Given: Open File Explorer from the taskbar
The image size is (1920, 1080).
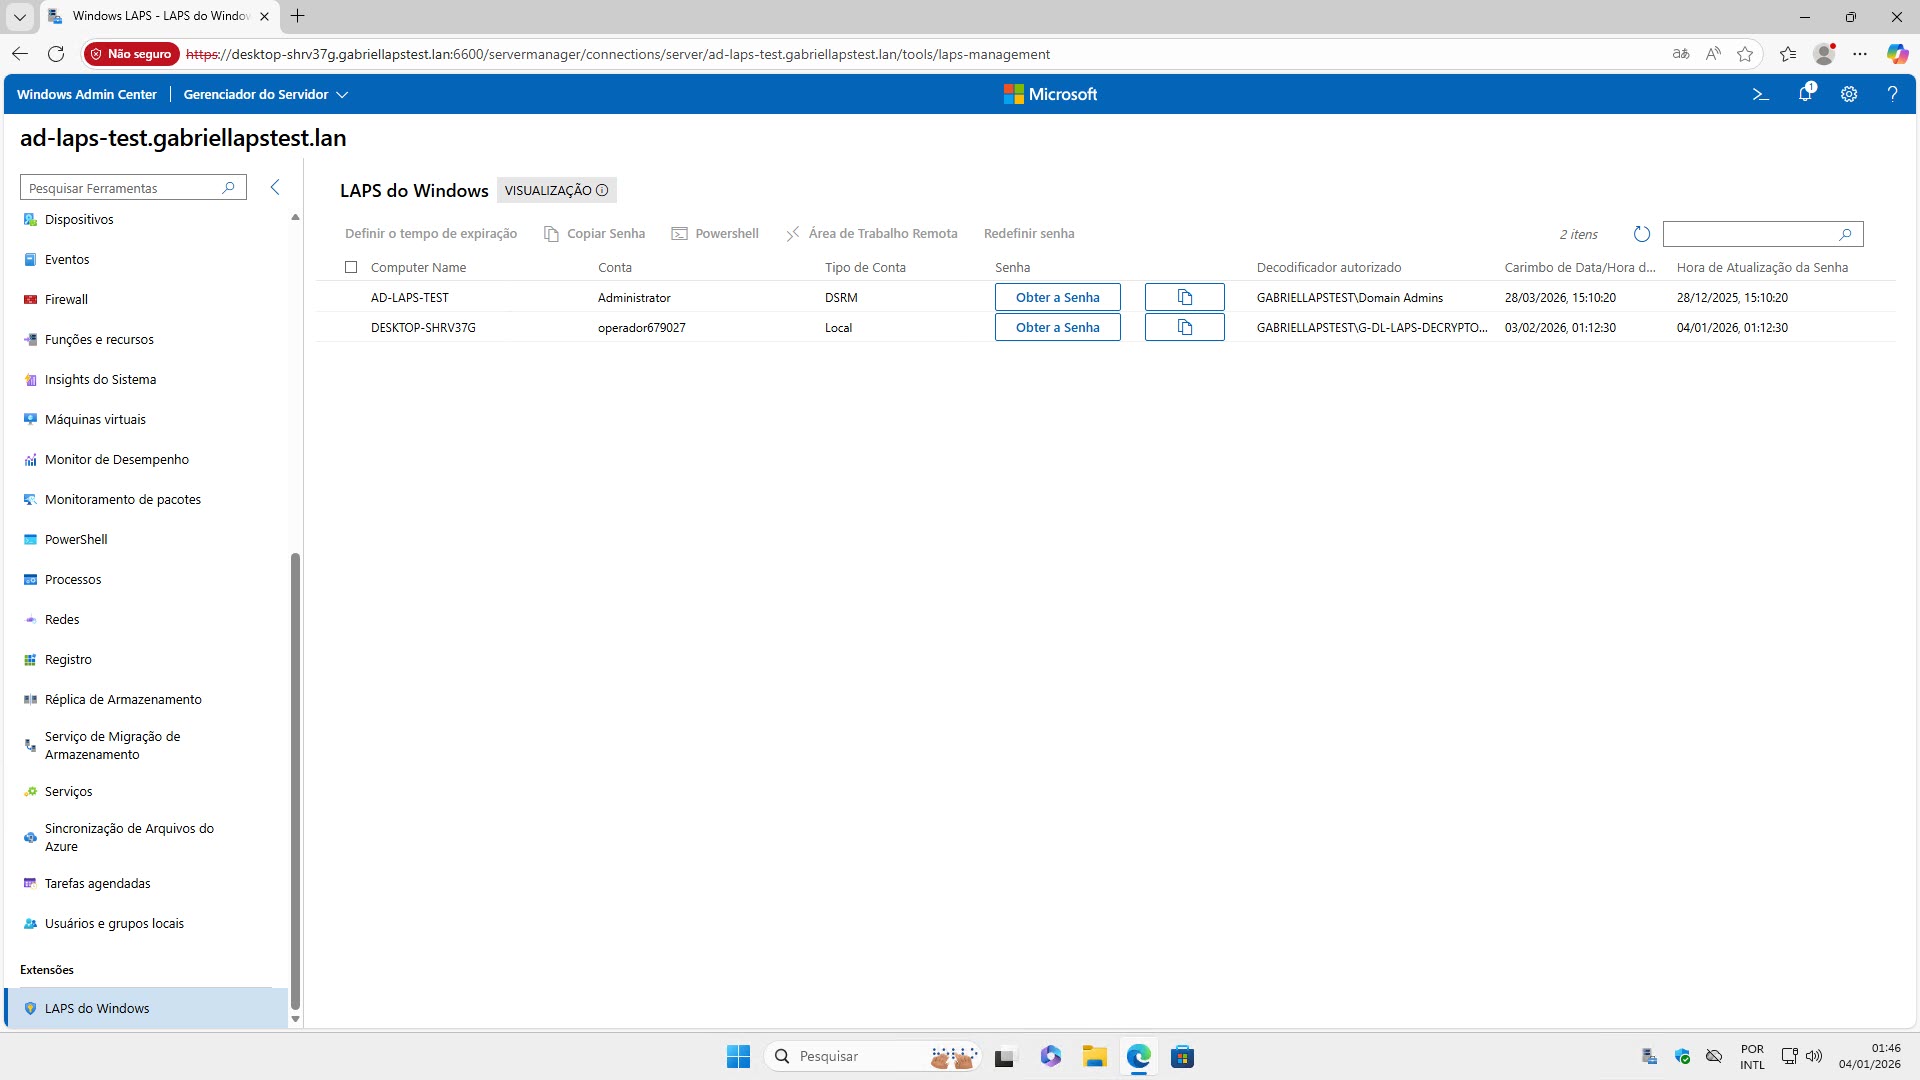Looking at the screenshot, I should pos(1094,1057).
